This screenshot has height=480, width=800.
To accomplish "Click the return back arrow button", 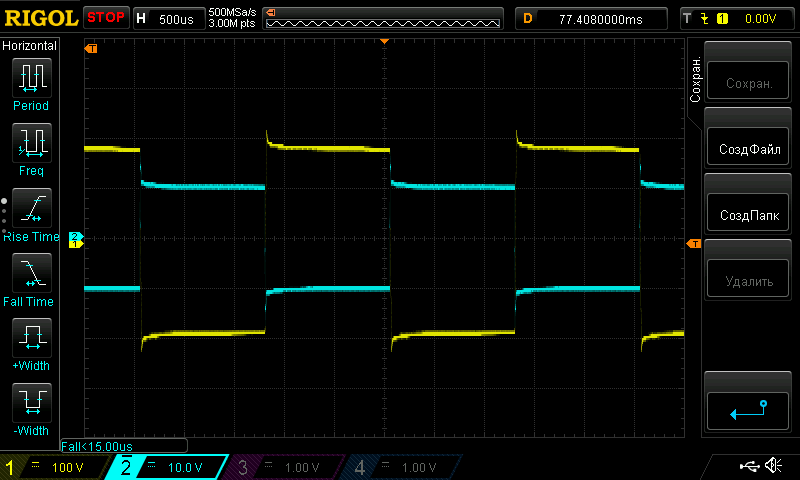I will point(748,411).
